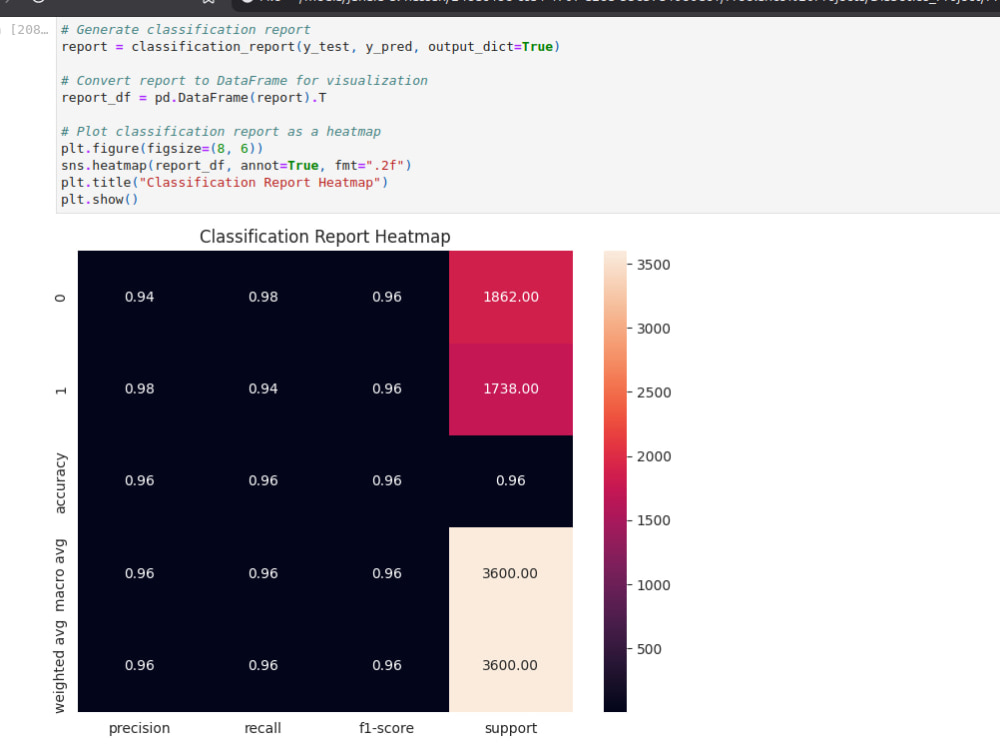This screenshot has height=750, width=1000.
Task: Click the comment "# Plot classification report as a heatmap"
Action: tap(221, 131)
